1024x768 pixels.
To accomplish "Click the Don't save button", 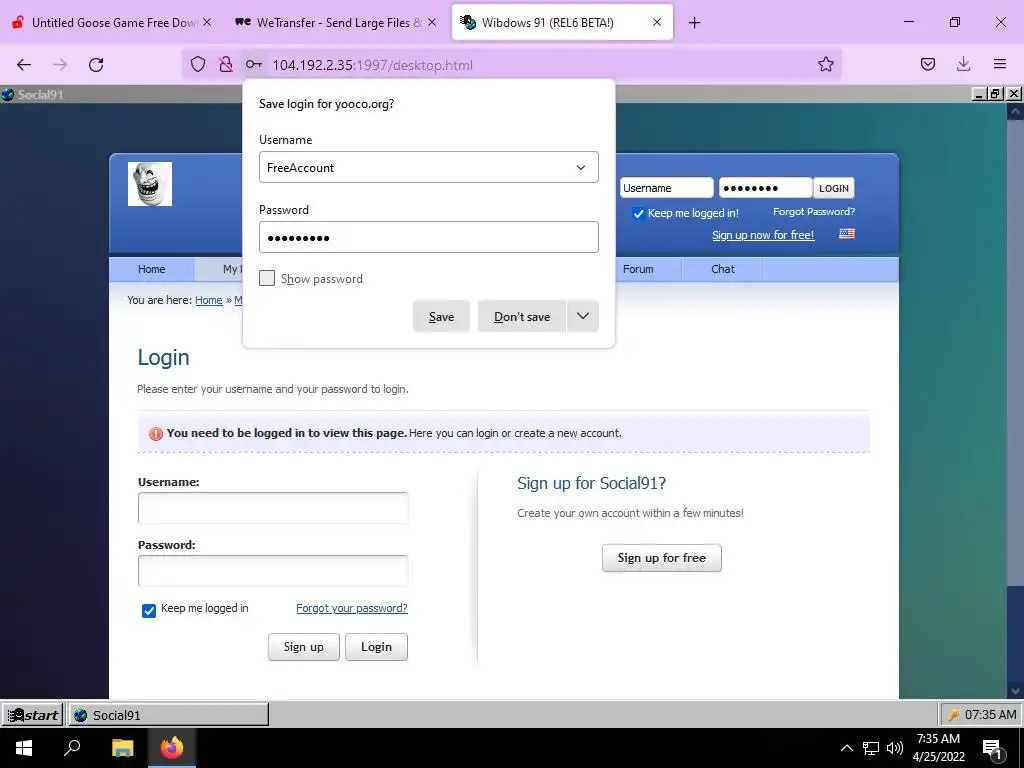I will (x=522, y=316).
